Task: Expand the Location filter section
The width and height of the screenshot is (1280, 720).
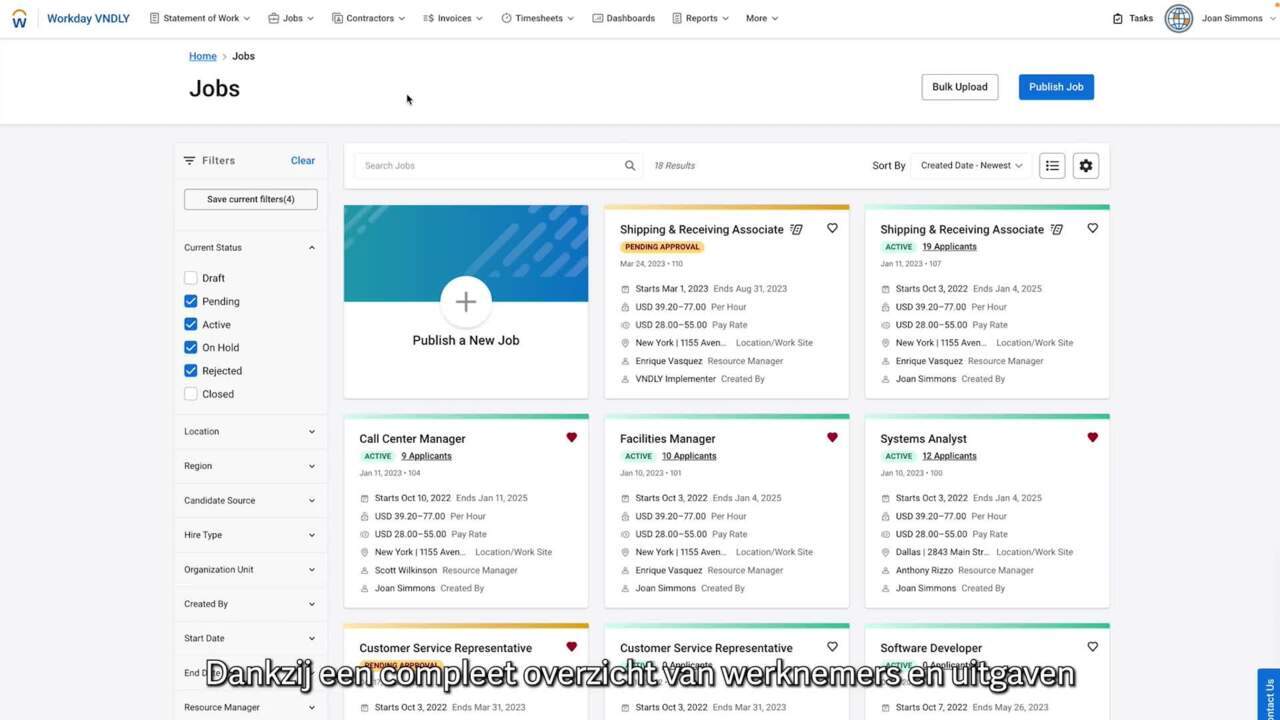Action: click(x=250, y=431)
